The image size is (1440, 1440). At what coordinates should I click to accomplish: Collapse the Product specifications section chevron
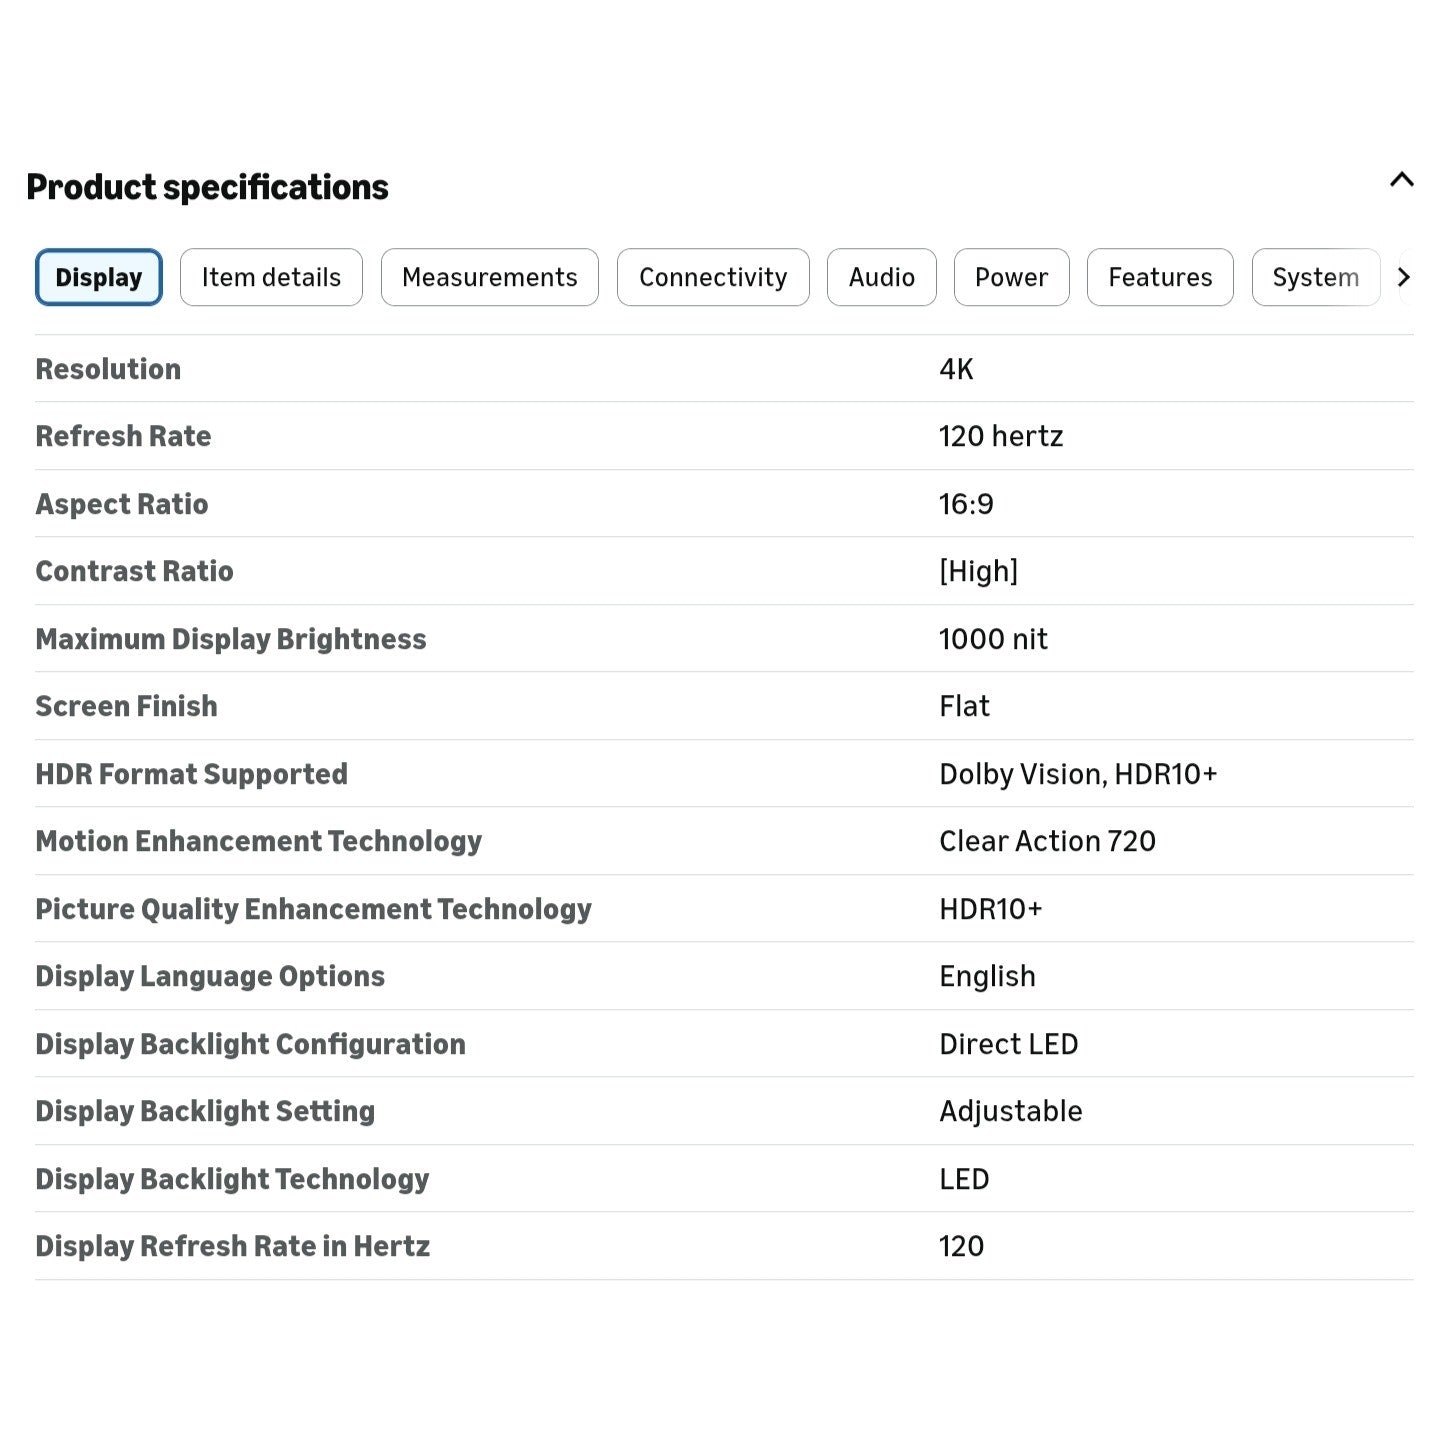tap(1401, 181)
